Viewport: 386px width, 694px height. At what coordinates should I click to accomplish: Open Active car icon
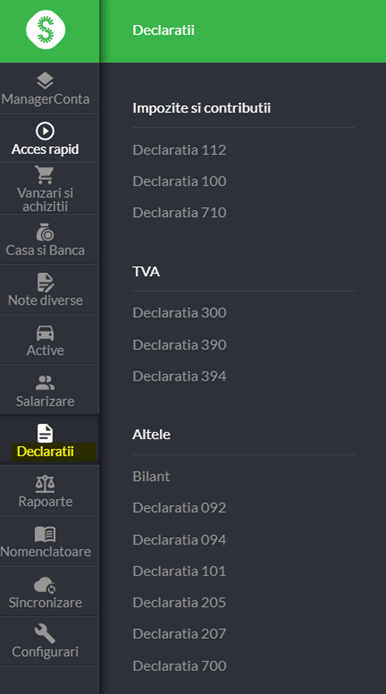45,333
